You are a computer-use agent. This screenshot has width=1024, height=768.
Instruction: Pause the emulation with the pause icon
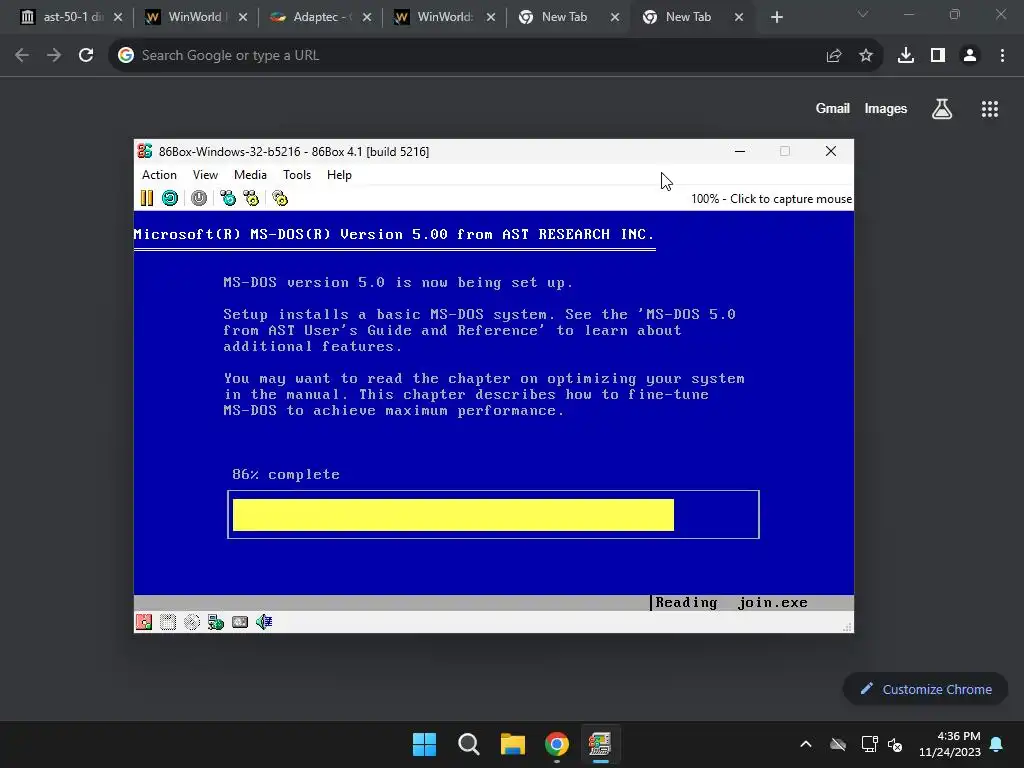(147, 198)
